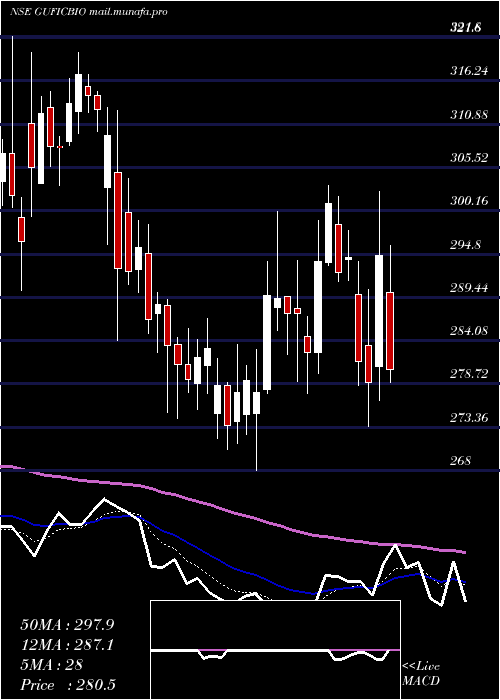Screen dimensions: 500x700
Task: Click the 5MA : 28 readout
Action: pos(51,665)
